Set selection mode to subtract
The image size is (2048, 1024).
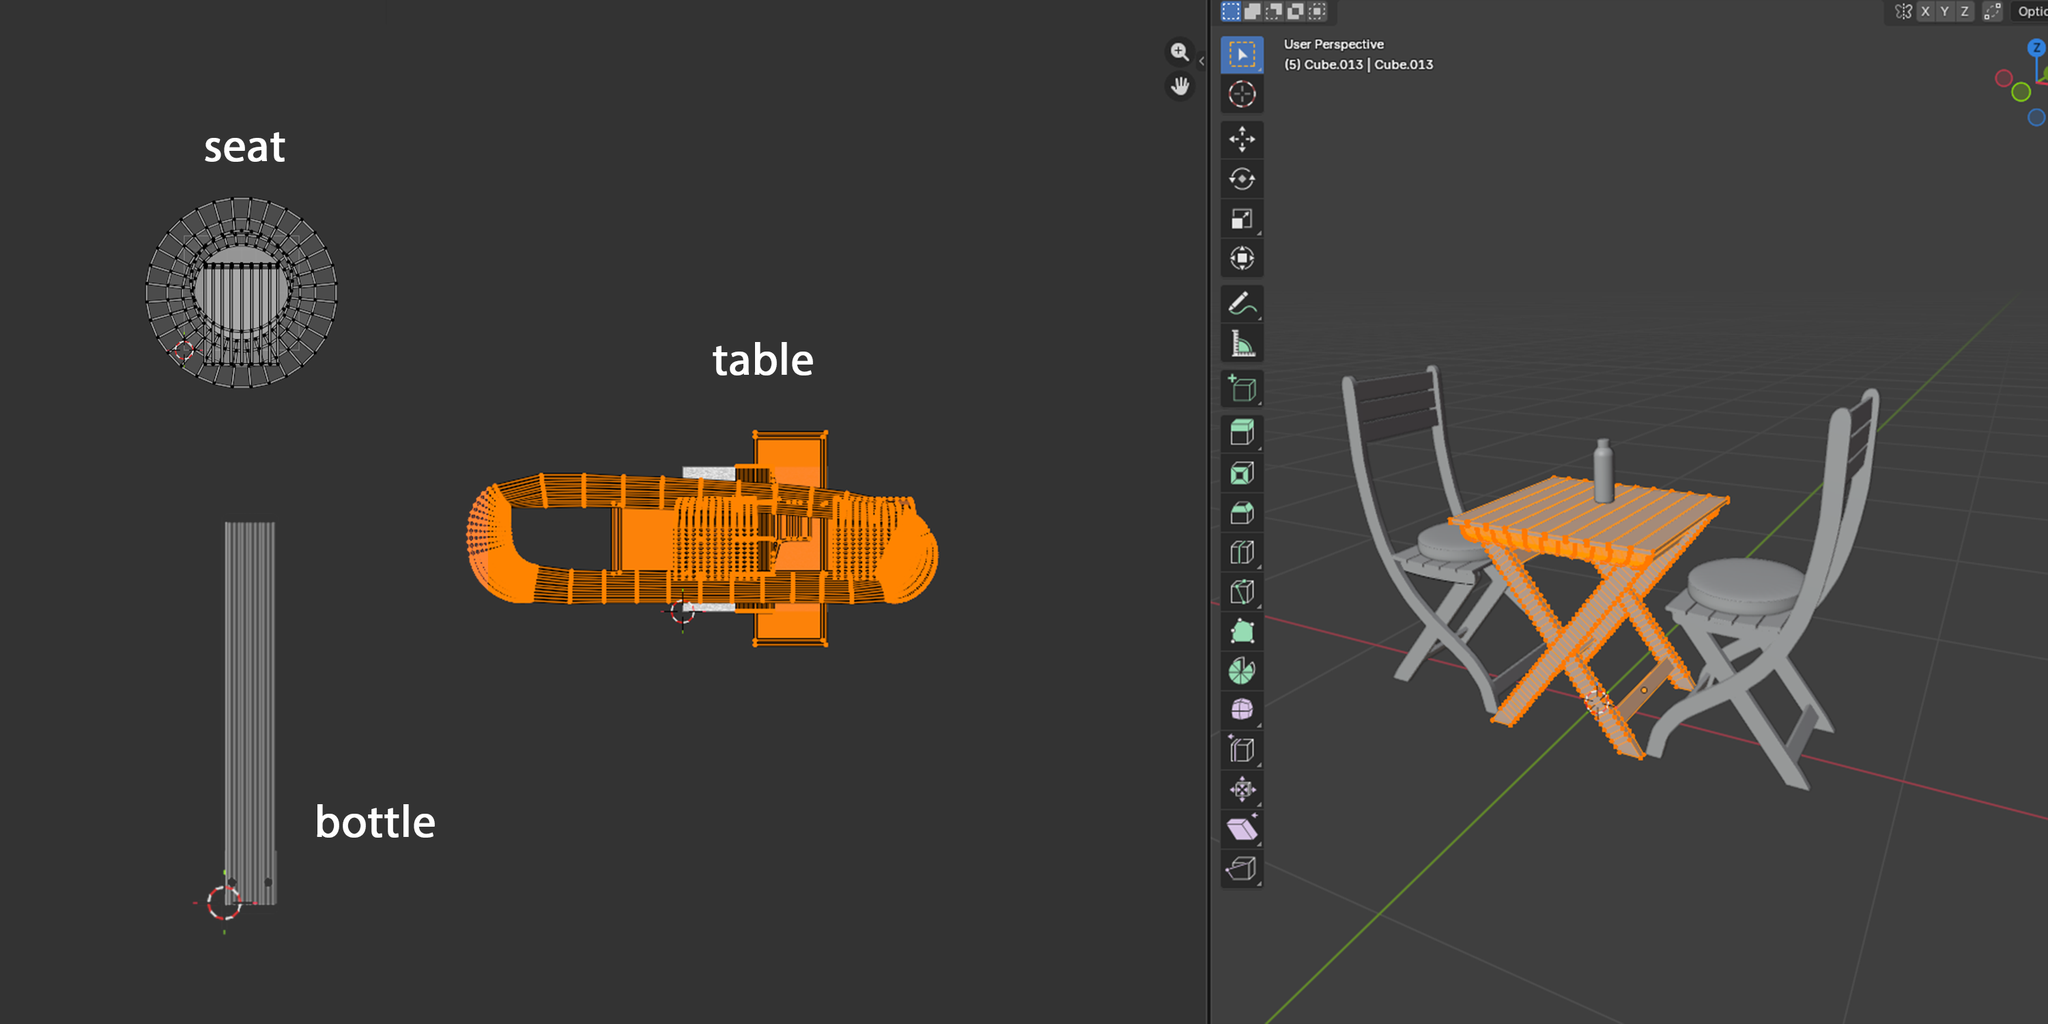(1274, 11)
